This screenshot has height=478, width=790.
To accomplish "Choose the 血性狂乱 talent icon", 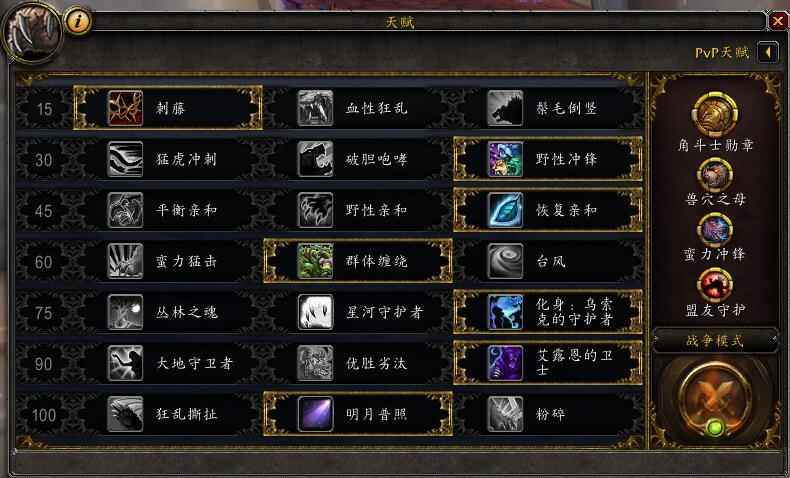I will [315, 108].
